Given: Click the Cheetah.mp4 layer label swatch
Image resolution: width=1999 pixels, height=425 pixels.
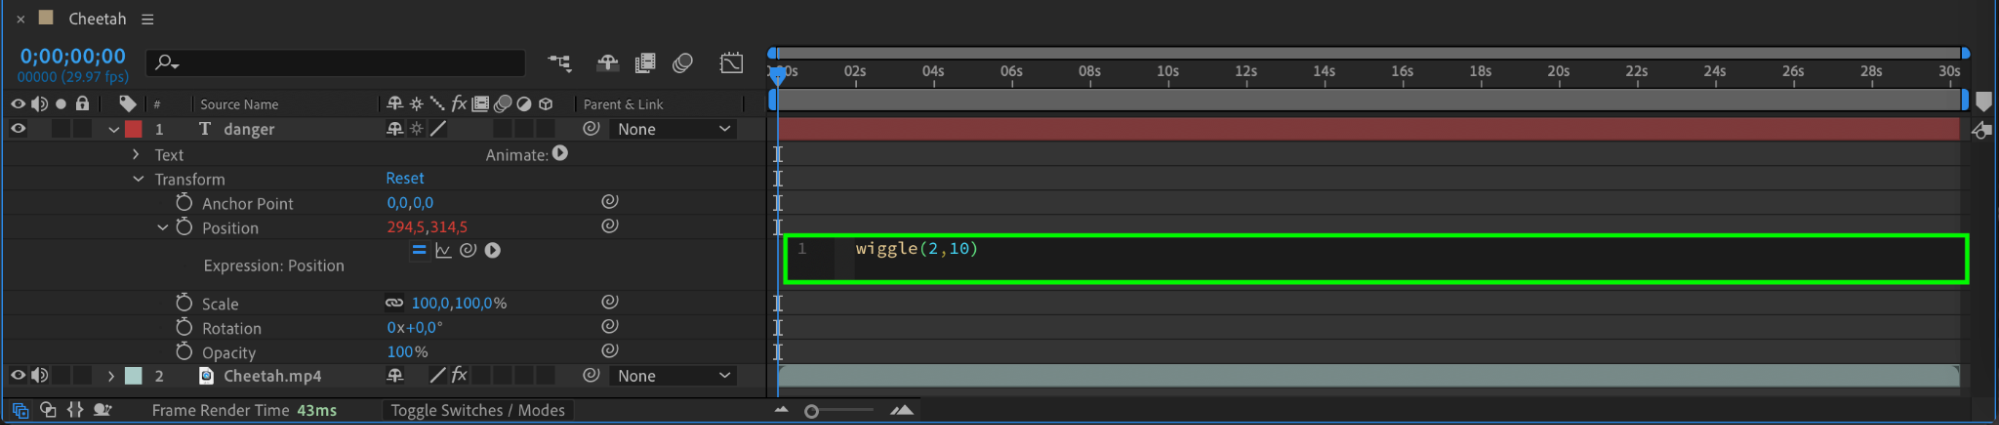Looking at the screenshot, I should (x=133, y=376).
